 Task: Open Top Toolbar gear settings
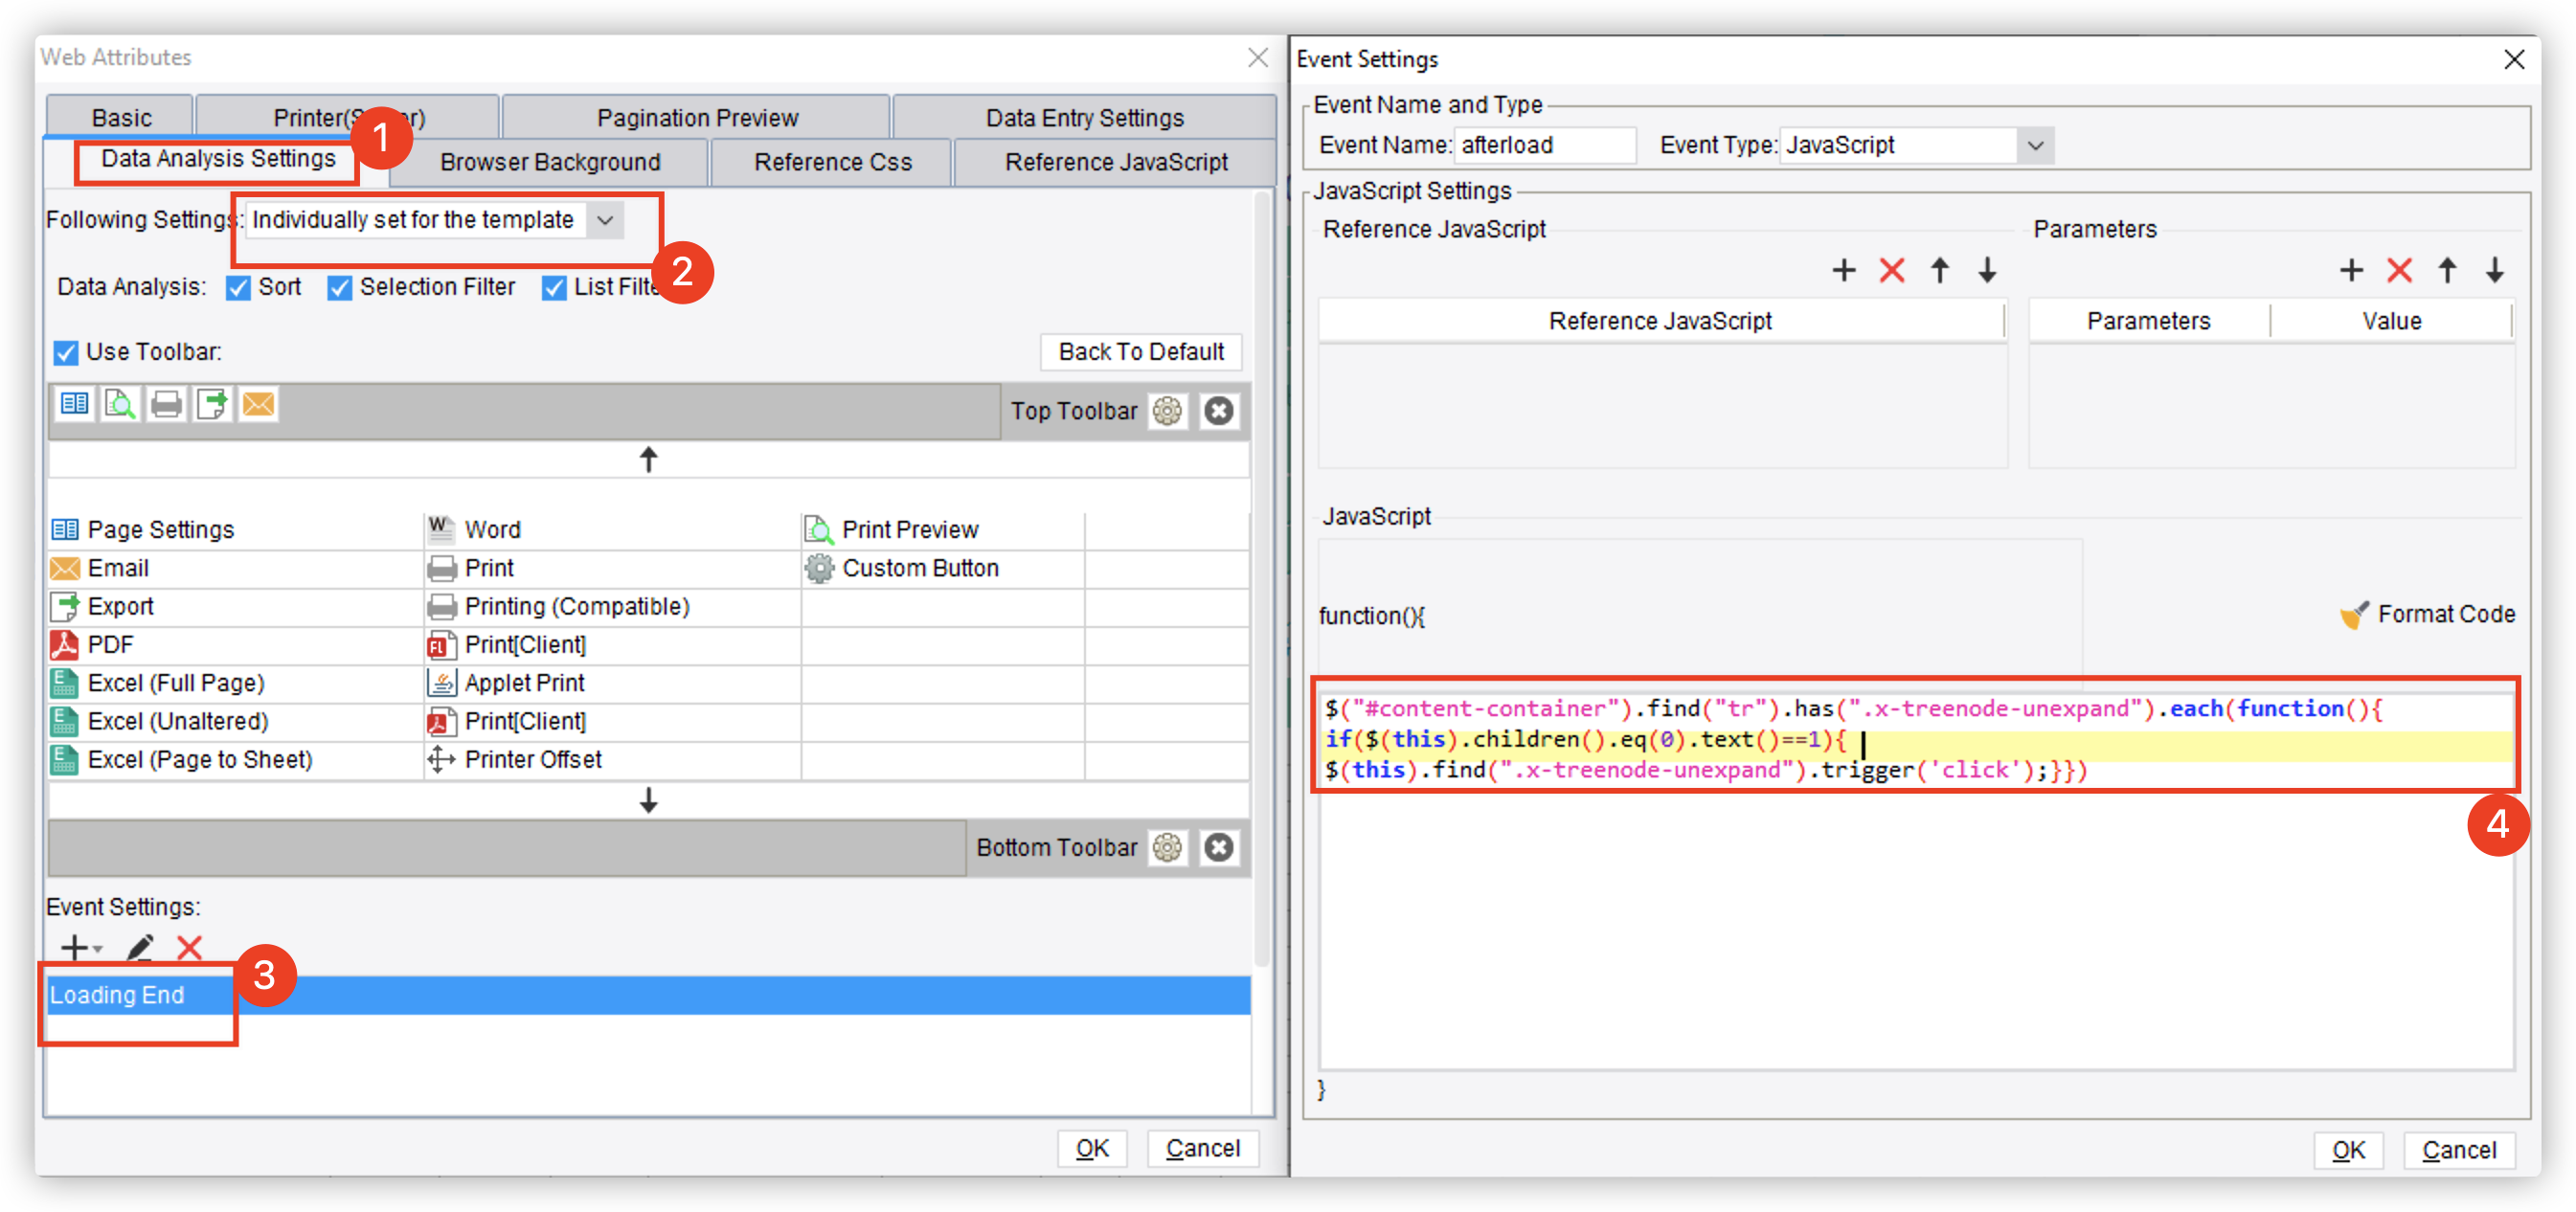[1167, 411]
